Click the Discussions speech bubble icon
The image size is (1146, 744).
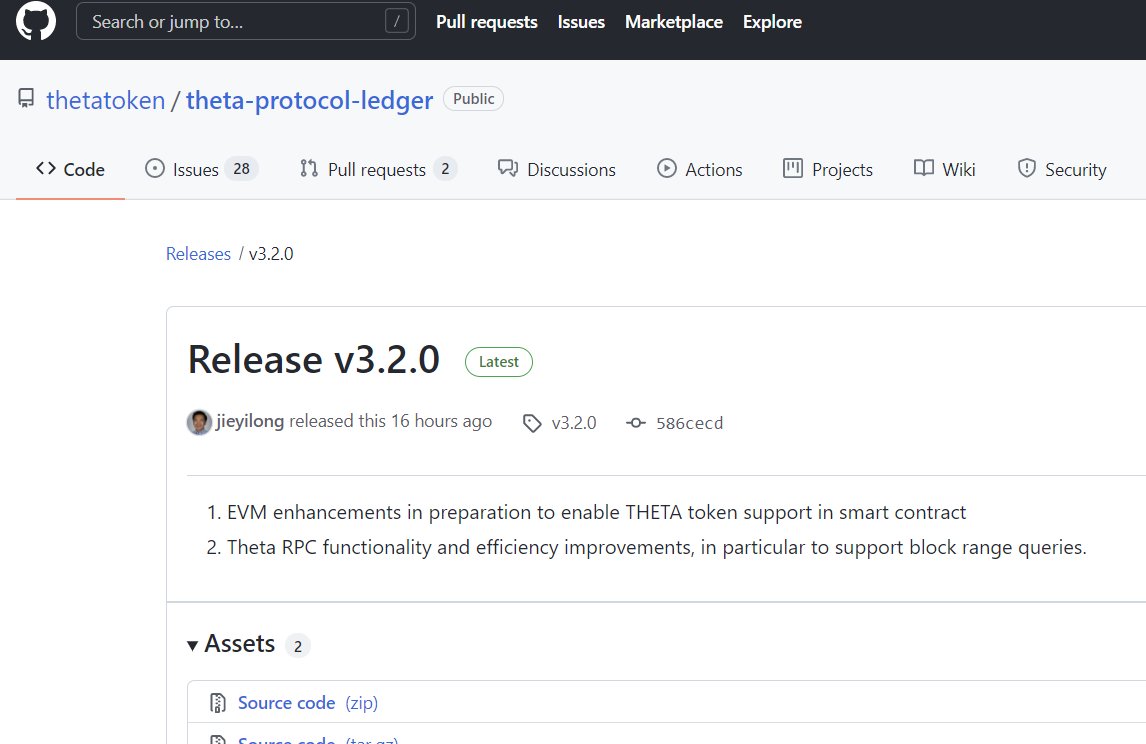pos(508,168)
